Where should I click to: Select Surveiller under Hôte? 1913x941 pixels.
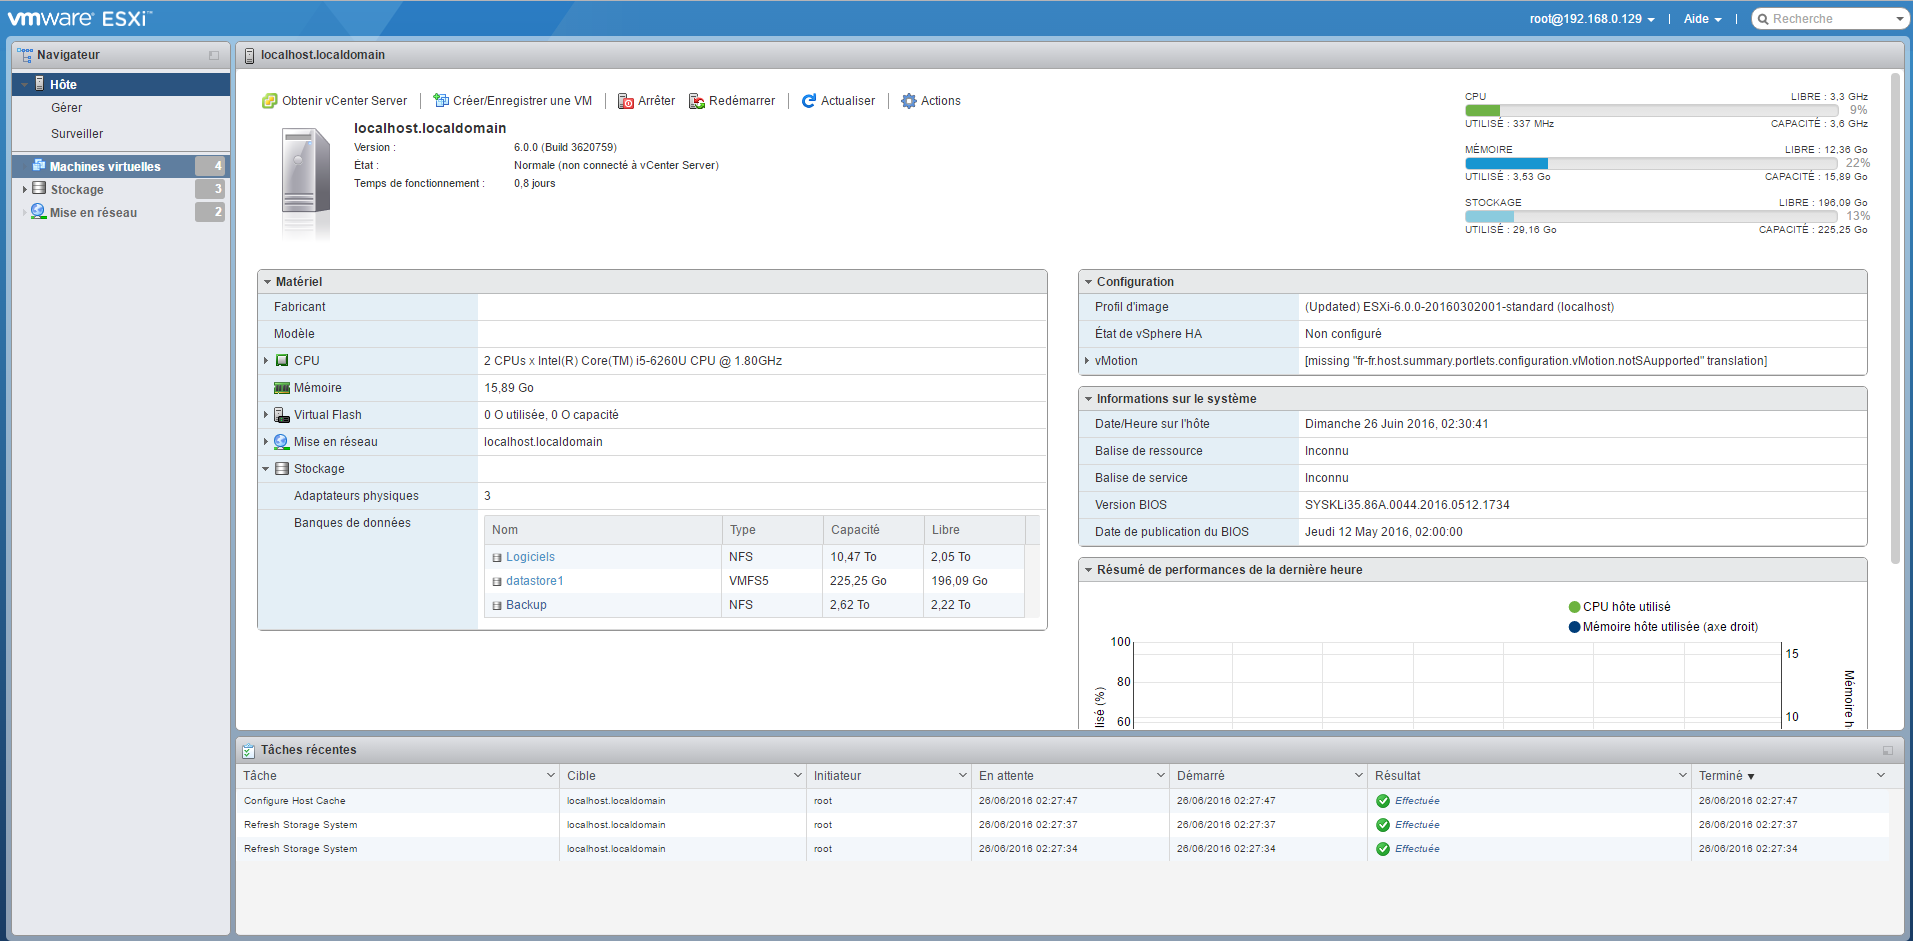[x=77, y=134]
